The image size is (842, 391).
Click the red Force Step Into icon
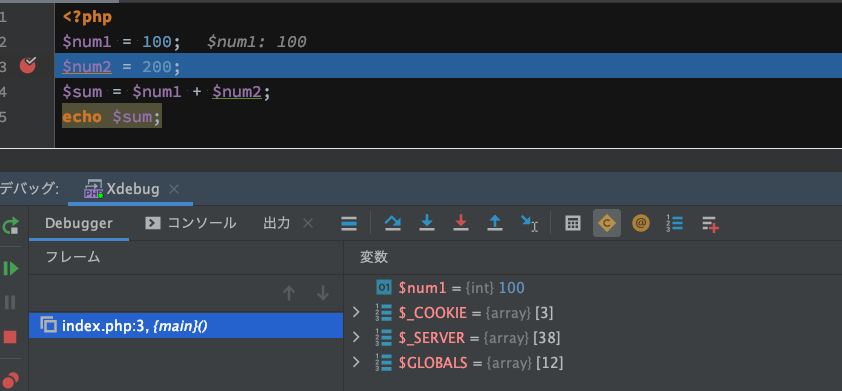click(461, 223)
